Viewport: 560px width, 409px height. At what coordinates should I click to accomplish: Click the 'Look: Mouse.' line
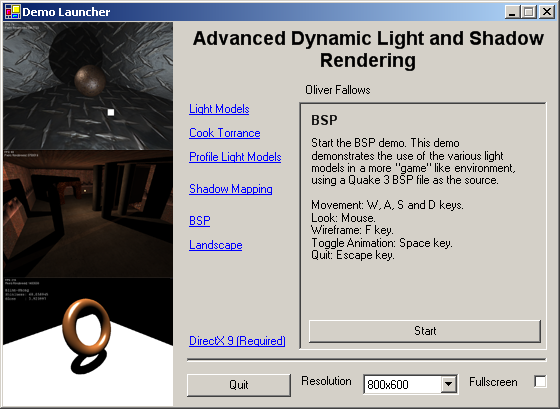(x=343, y=218)
